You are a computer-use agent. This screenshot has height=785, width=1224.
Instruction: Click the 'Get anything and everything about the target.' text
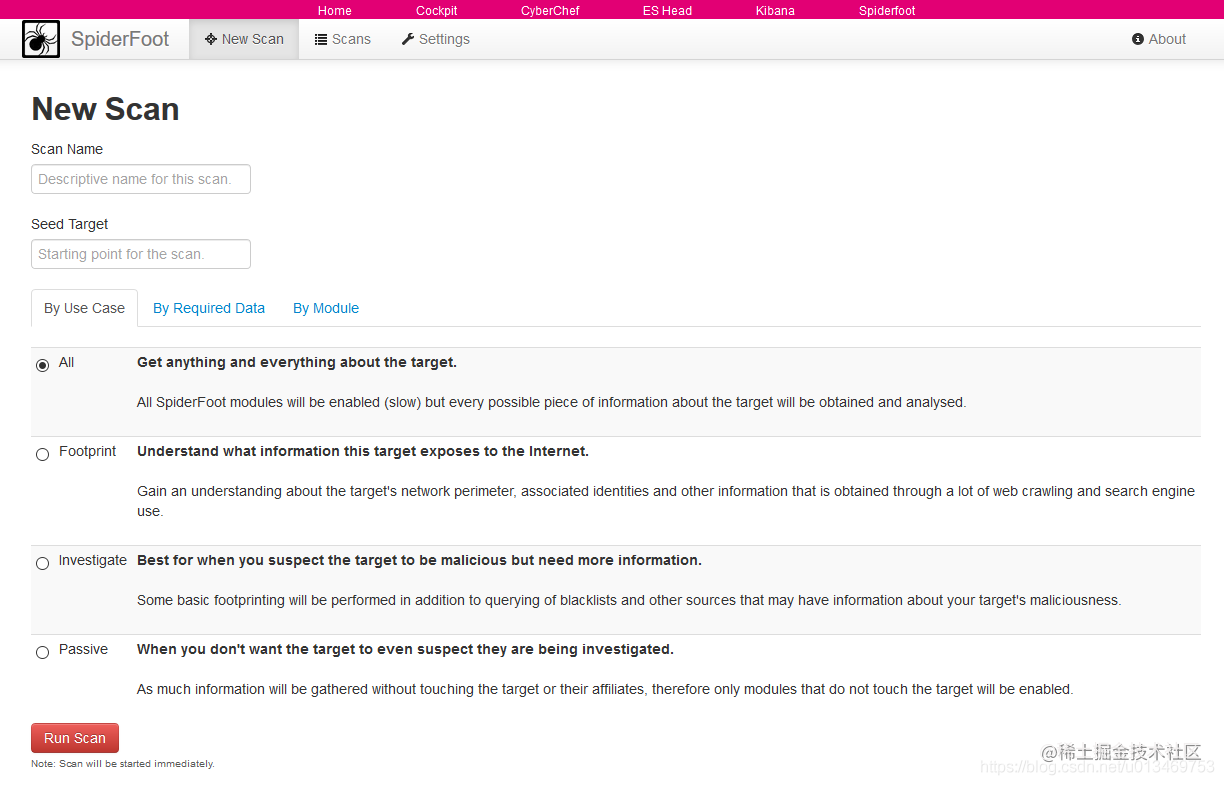[x=297, y=362]
